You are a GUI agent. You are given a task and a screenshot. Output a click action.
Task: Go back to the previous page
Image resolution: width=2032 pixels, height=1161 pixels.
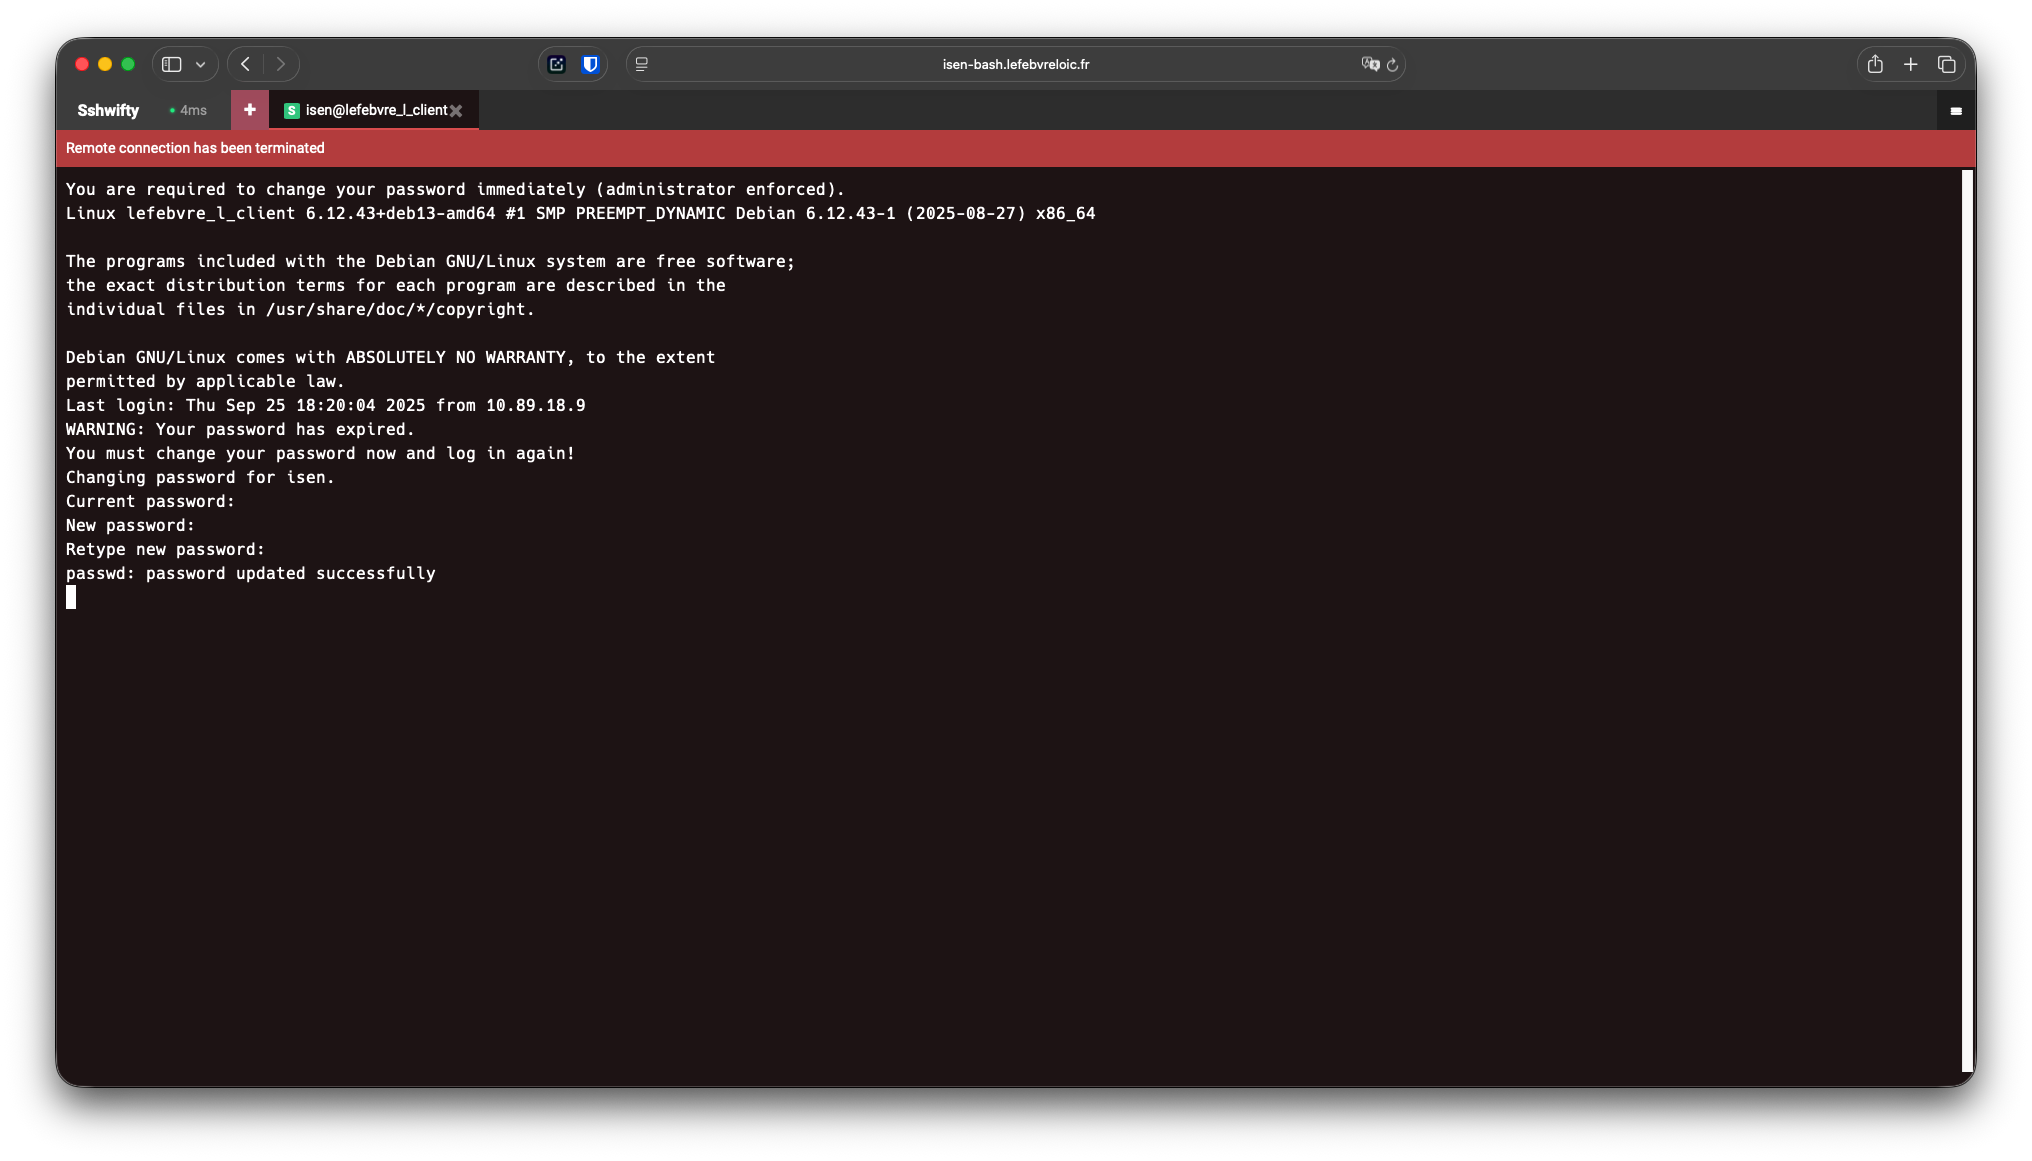click(x=245, y=64)
